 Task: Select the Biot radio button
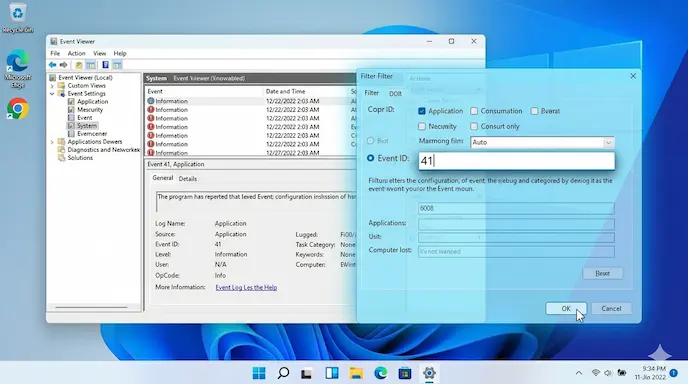tap(370, 141)
